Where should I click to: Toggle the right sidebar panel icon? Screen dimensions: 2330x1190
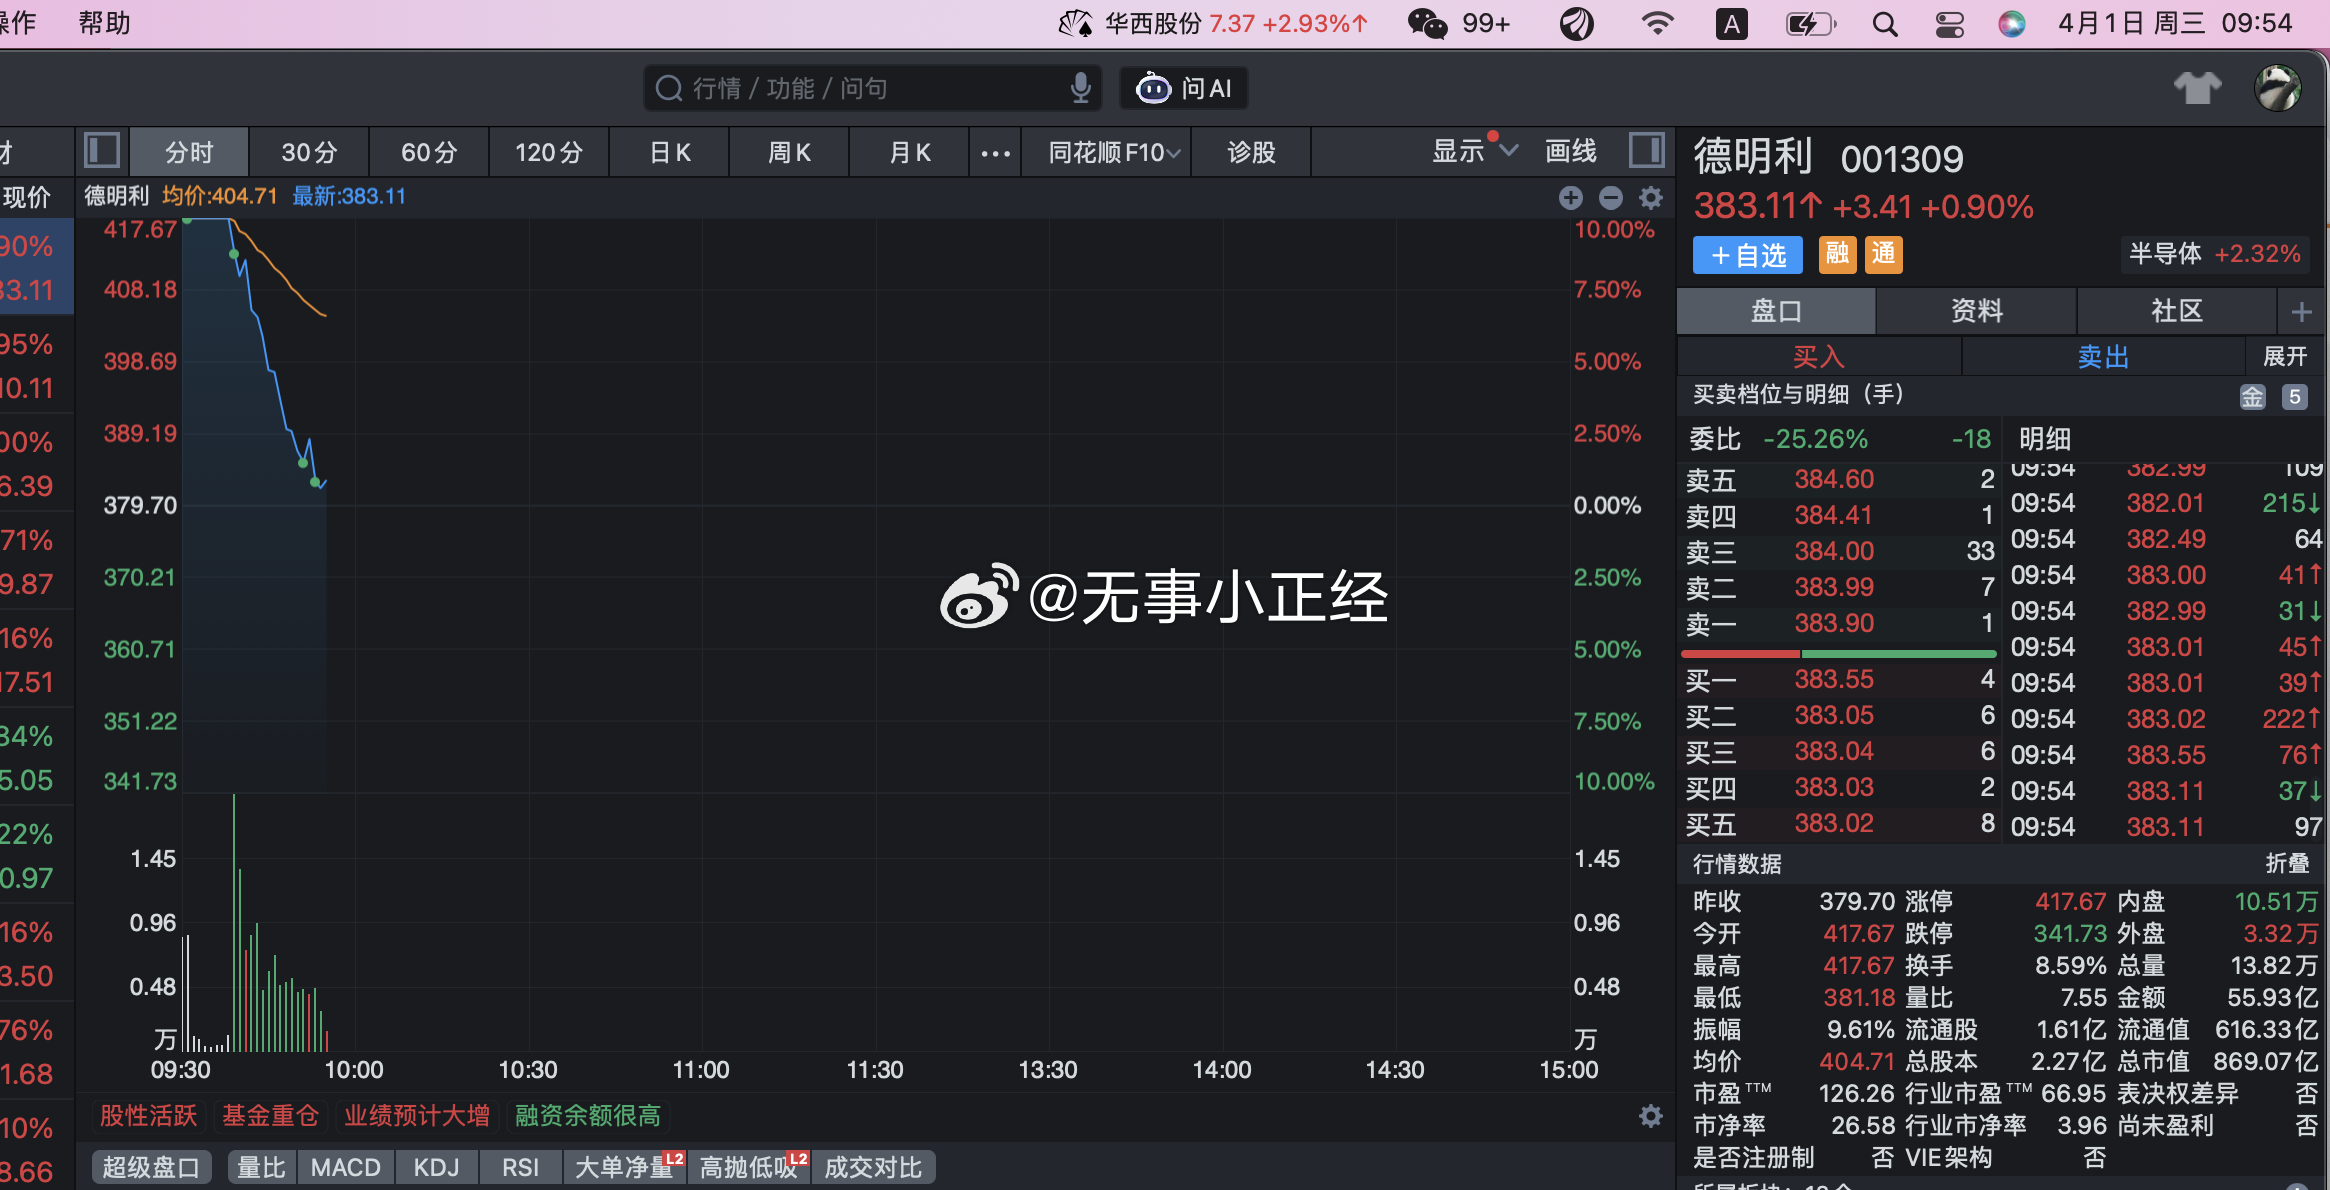tap(1646, 151)
